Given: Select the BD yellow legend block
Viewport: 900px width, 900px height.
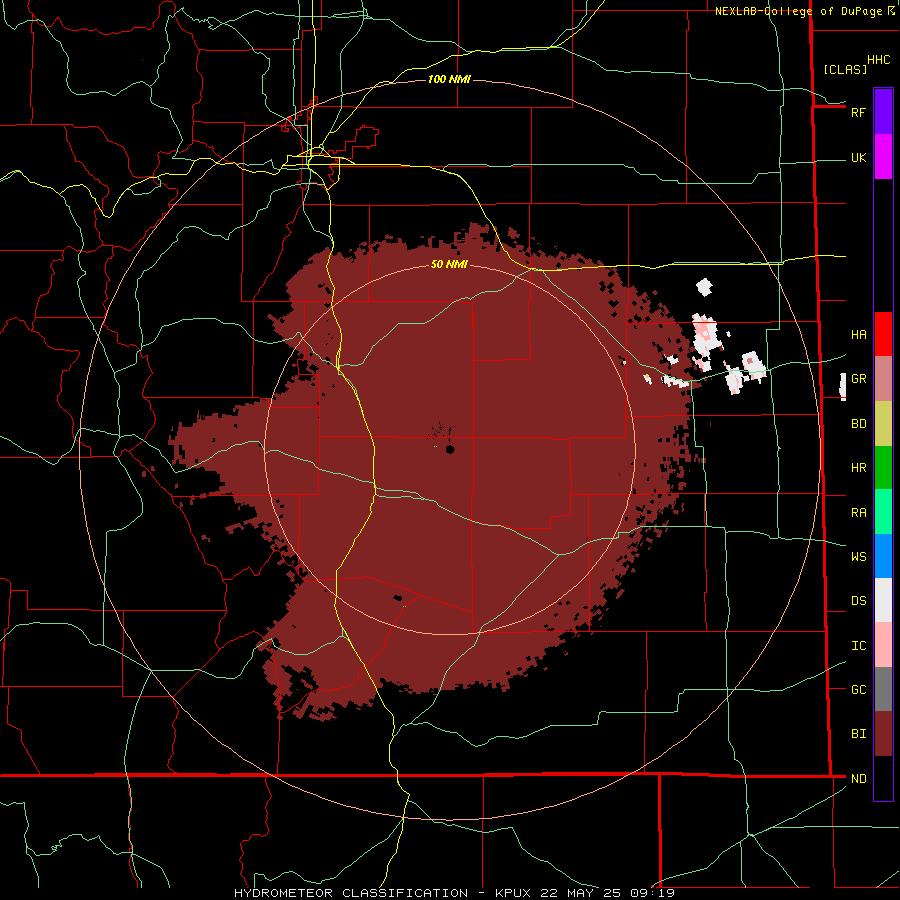Looking at the screenshot, I should pos(883,424).
